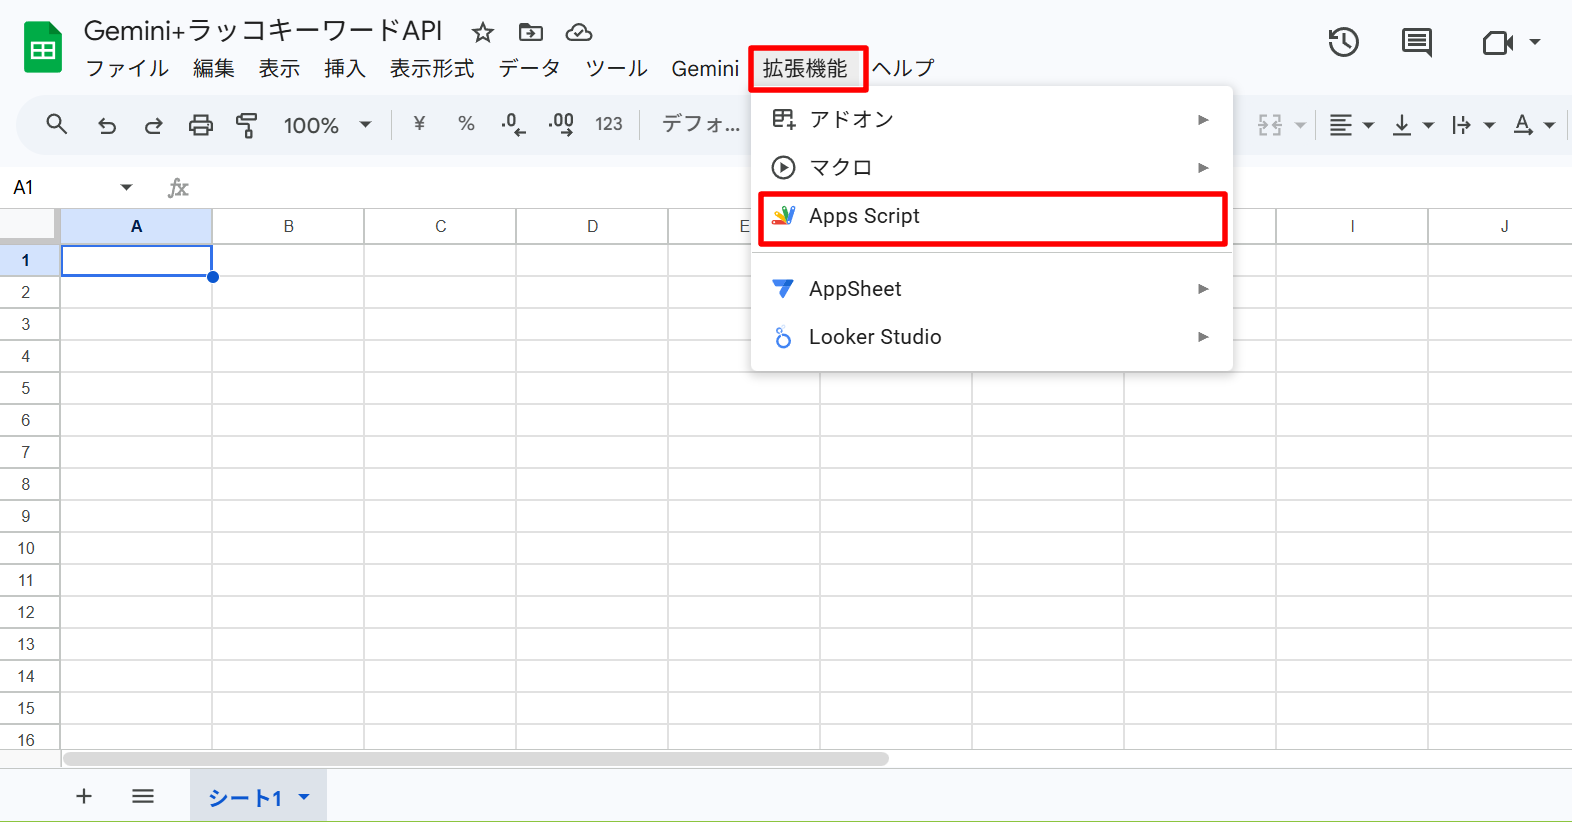Expand the アドオン submenu arrow

pyautogui.click(x=1203, y=120)
